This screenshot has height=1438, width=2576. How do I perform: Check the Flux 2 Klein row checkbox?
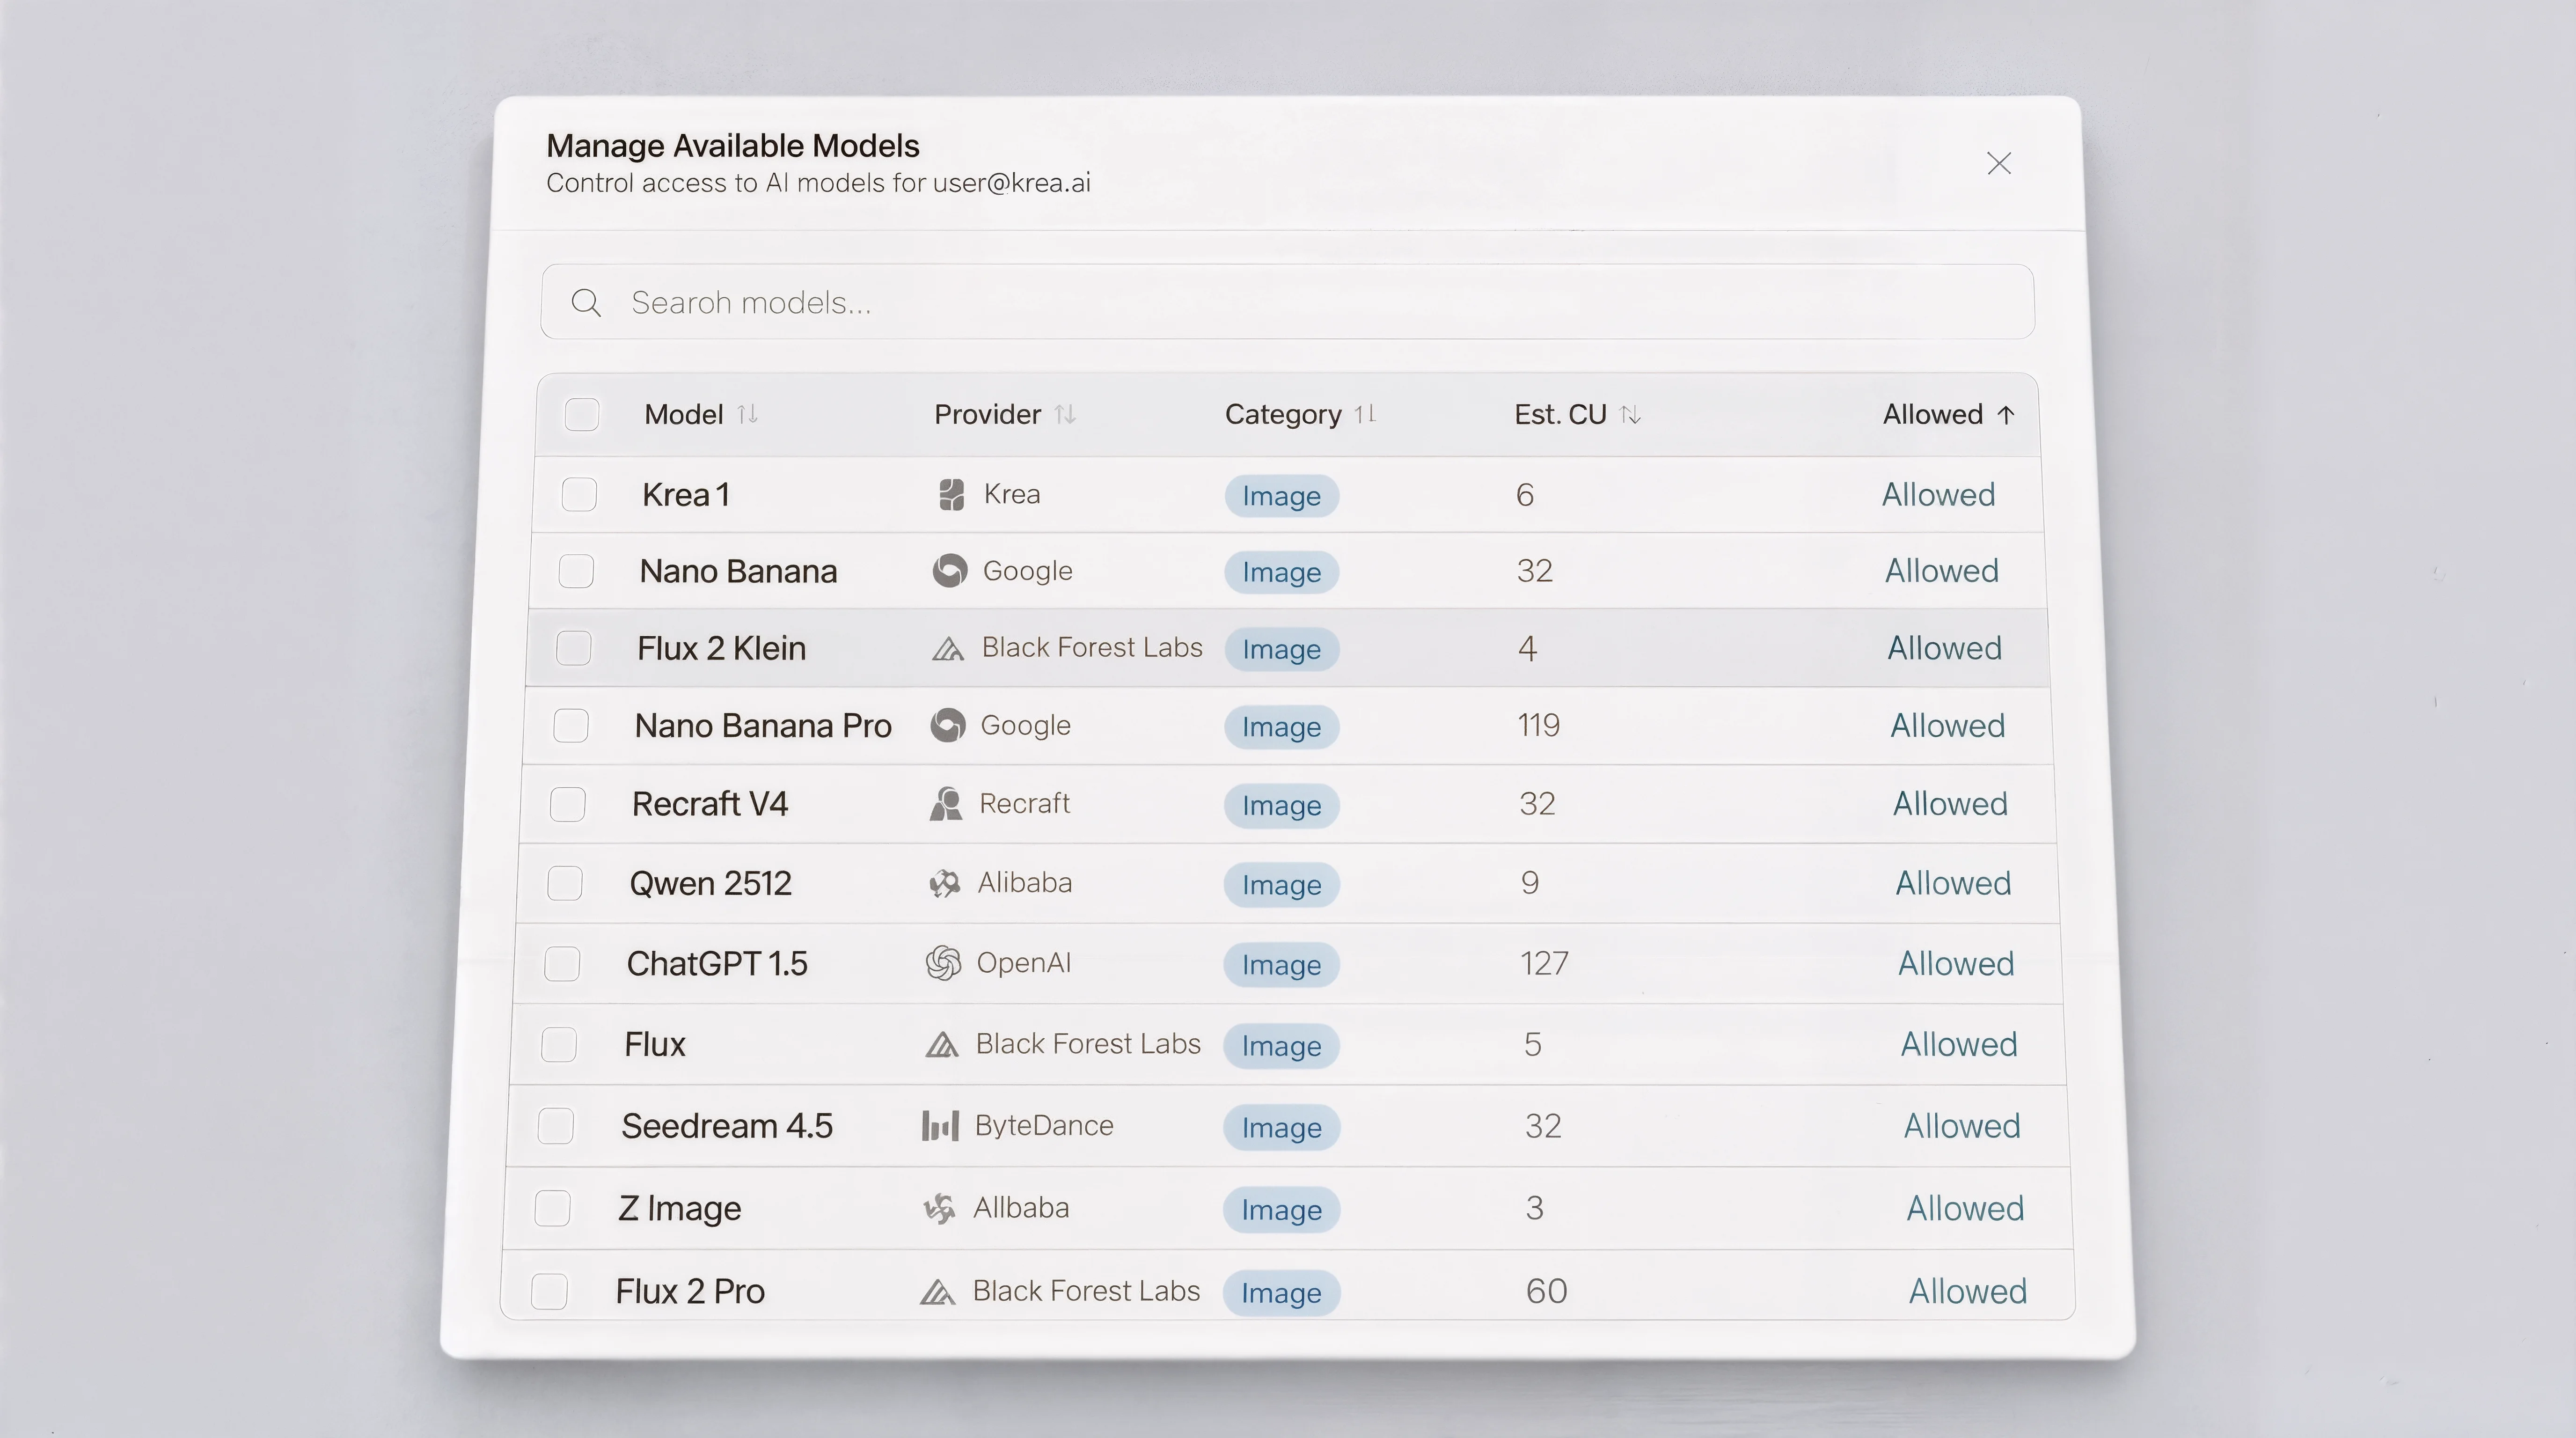pyautogui.click(x=573, y=648)
